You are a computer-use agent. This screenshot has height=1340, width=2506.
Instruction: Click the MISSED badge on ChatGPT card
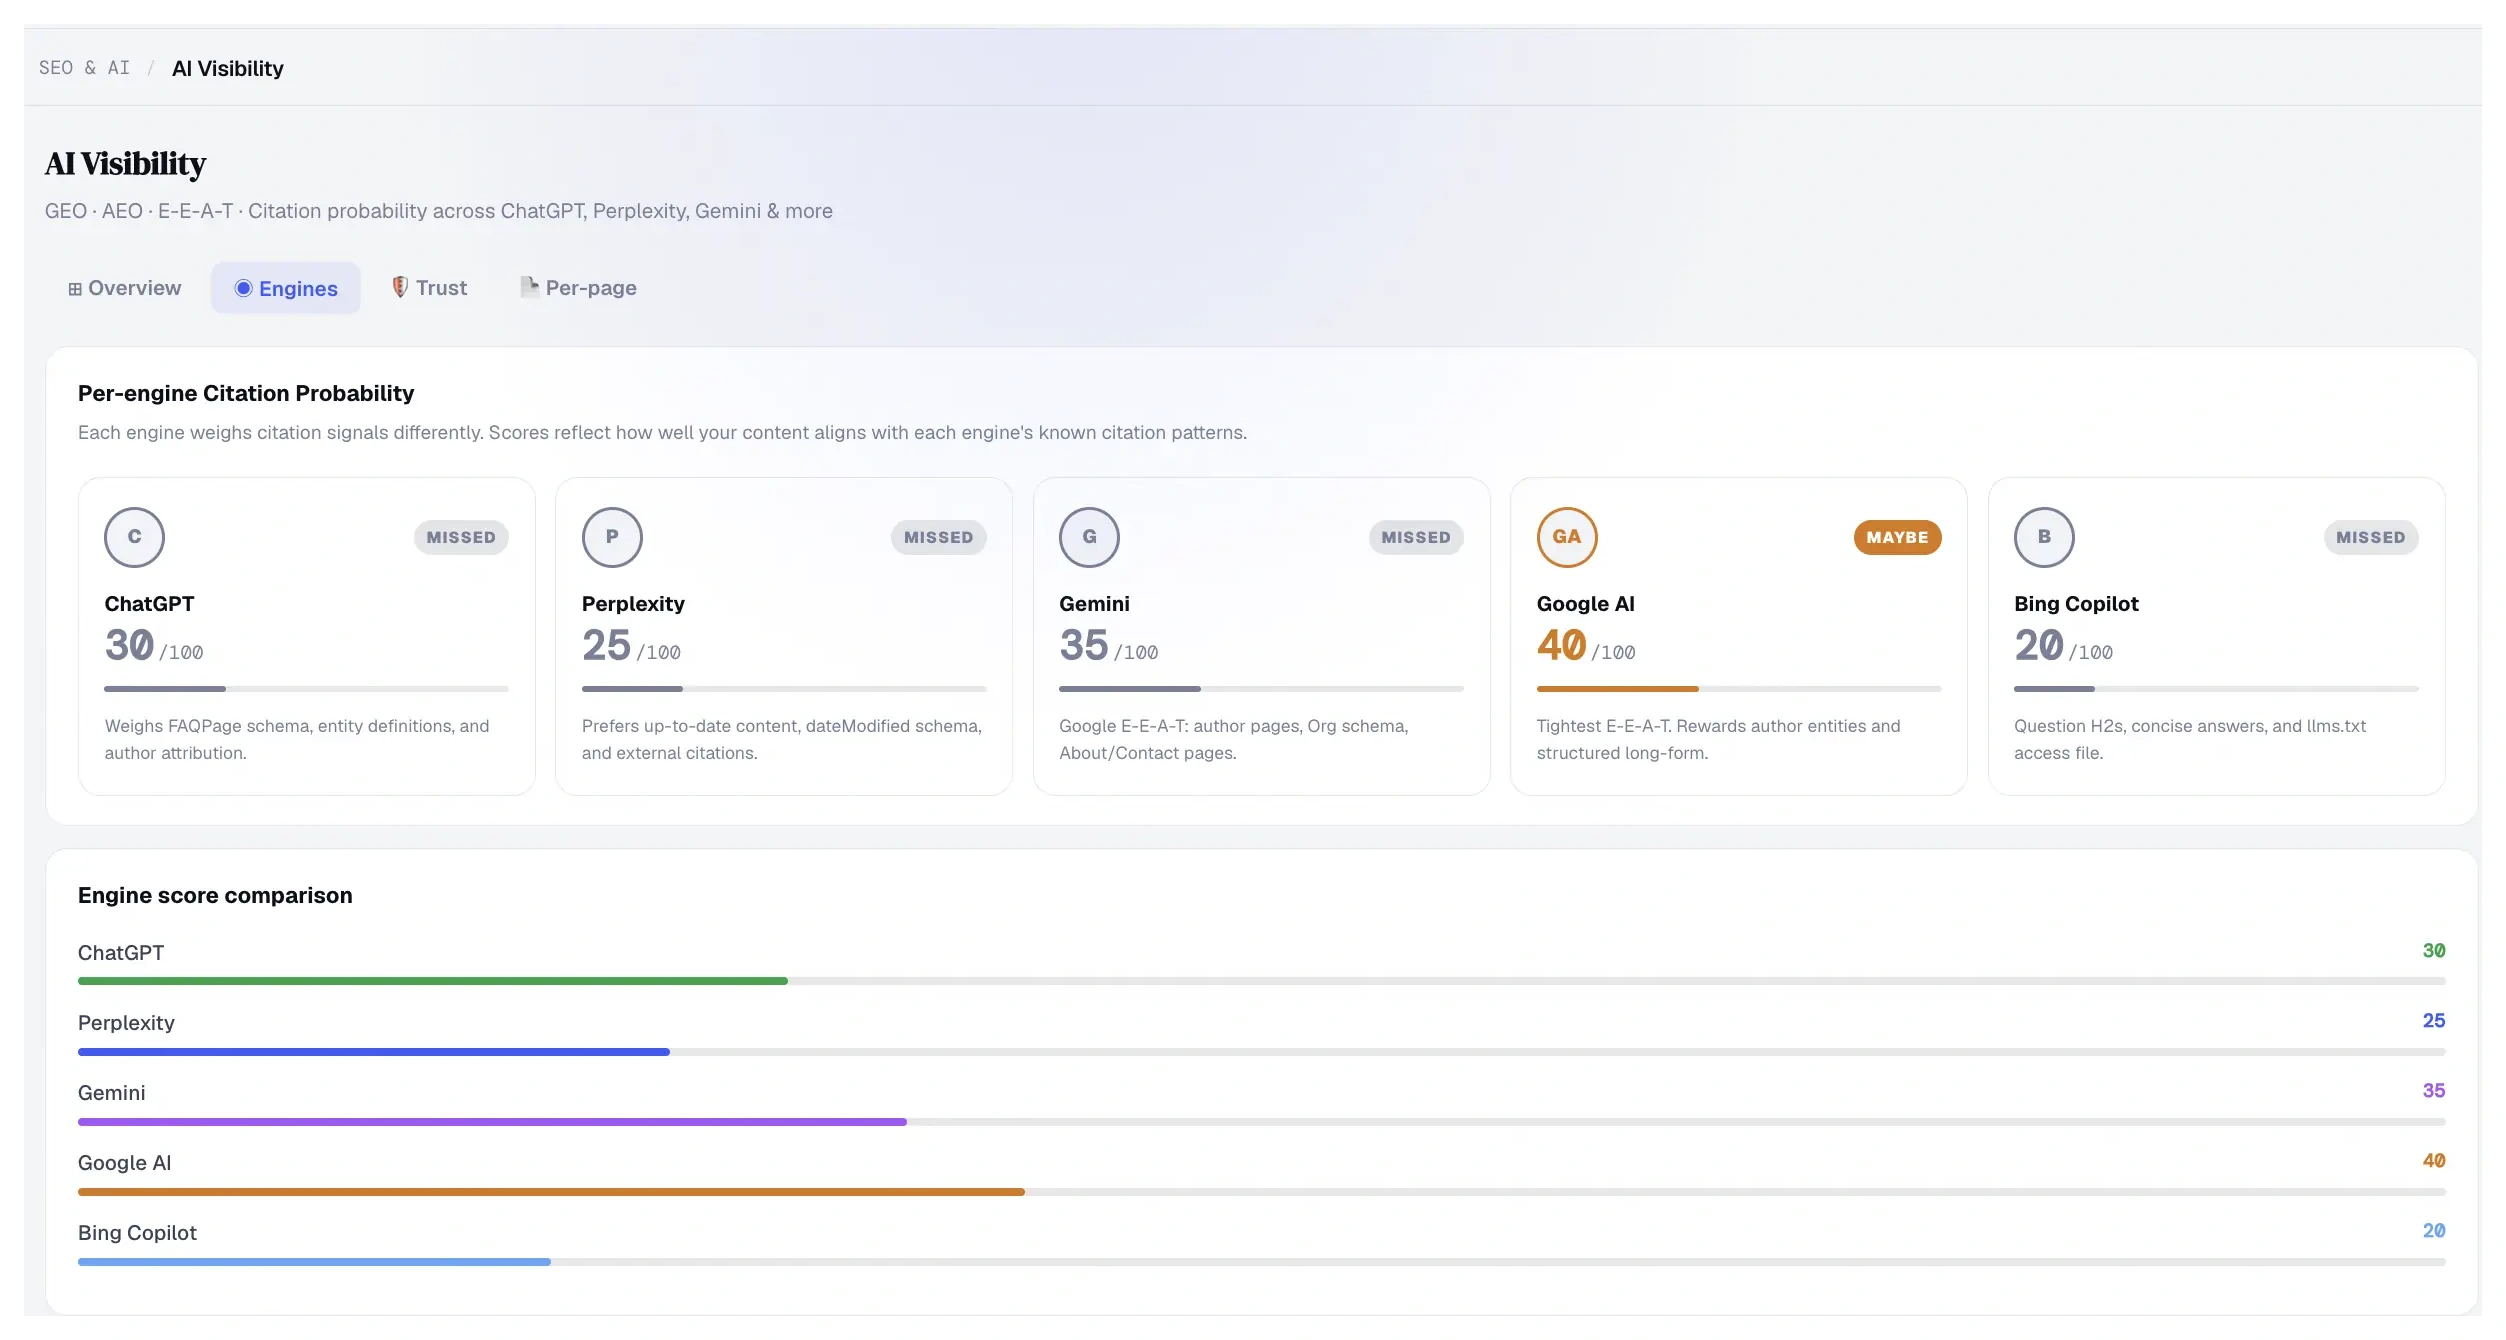click(461, 537)
